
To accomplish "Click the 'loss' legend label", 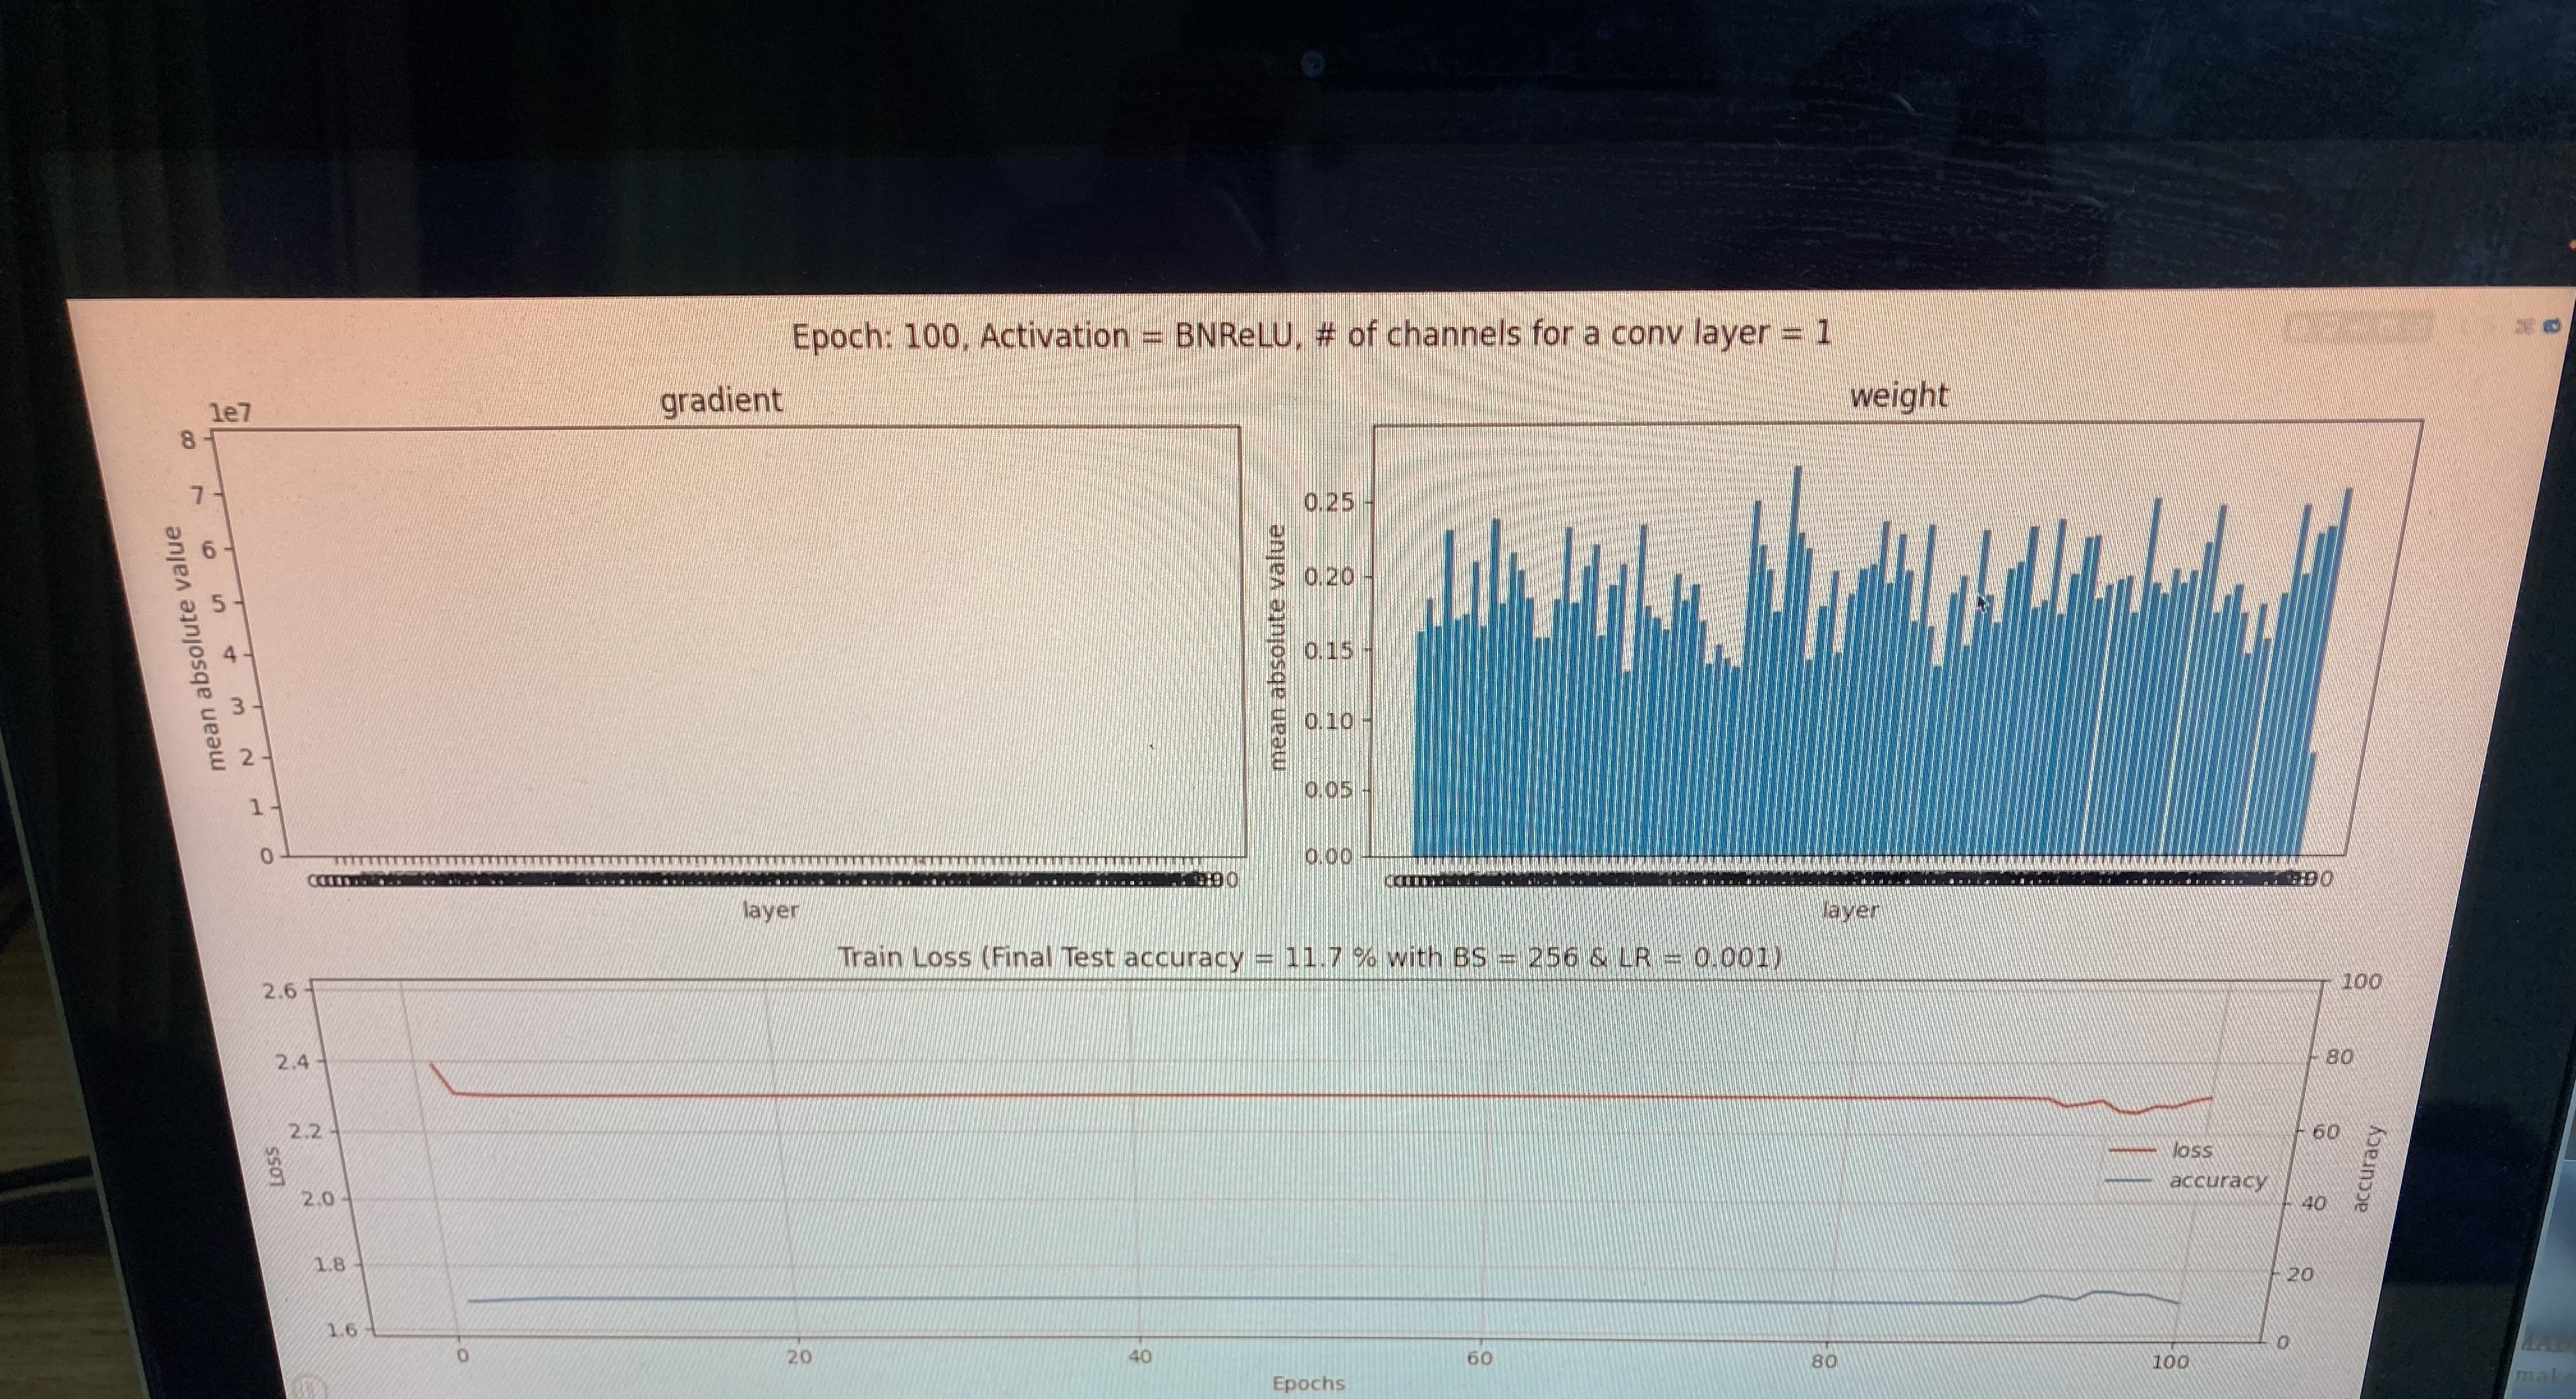I will coord(2192,1150).
